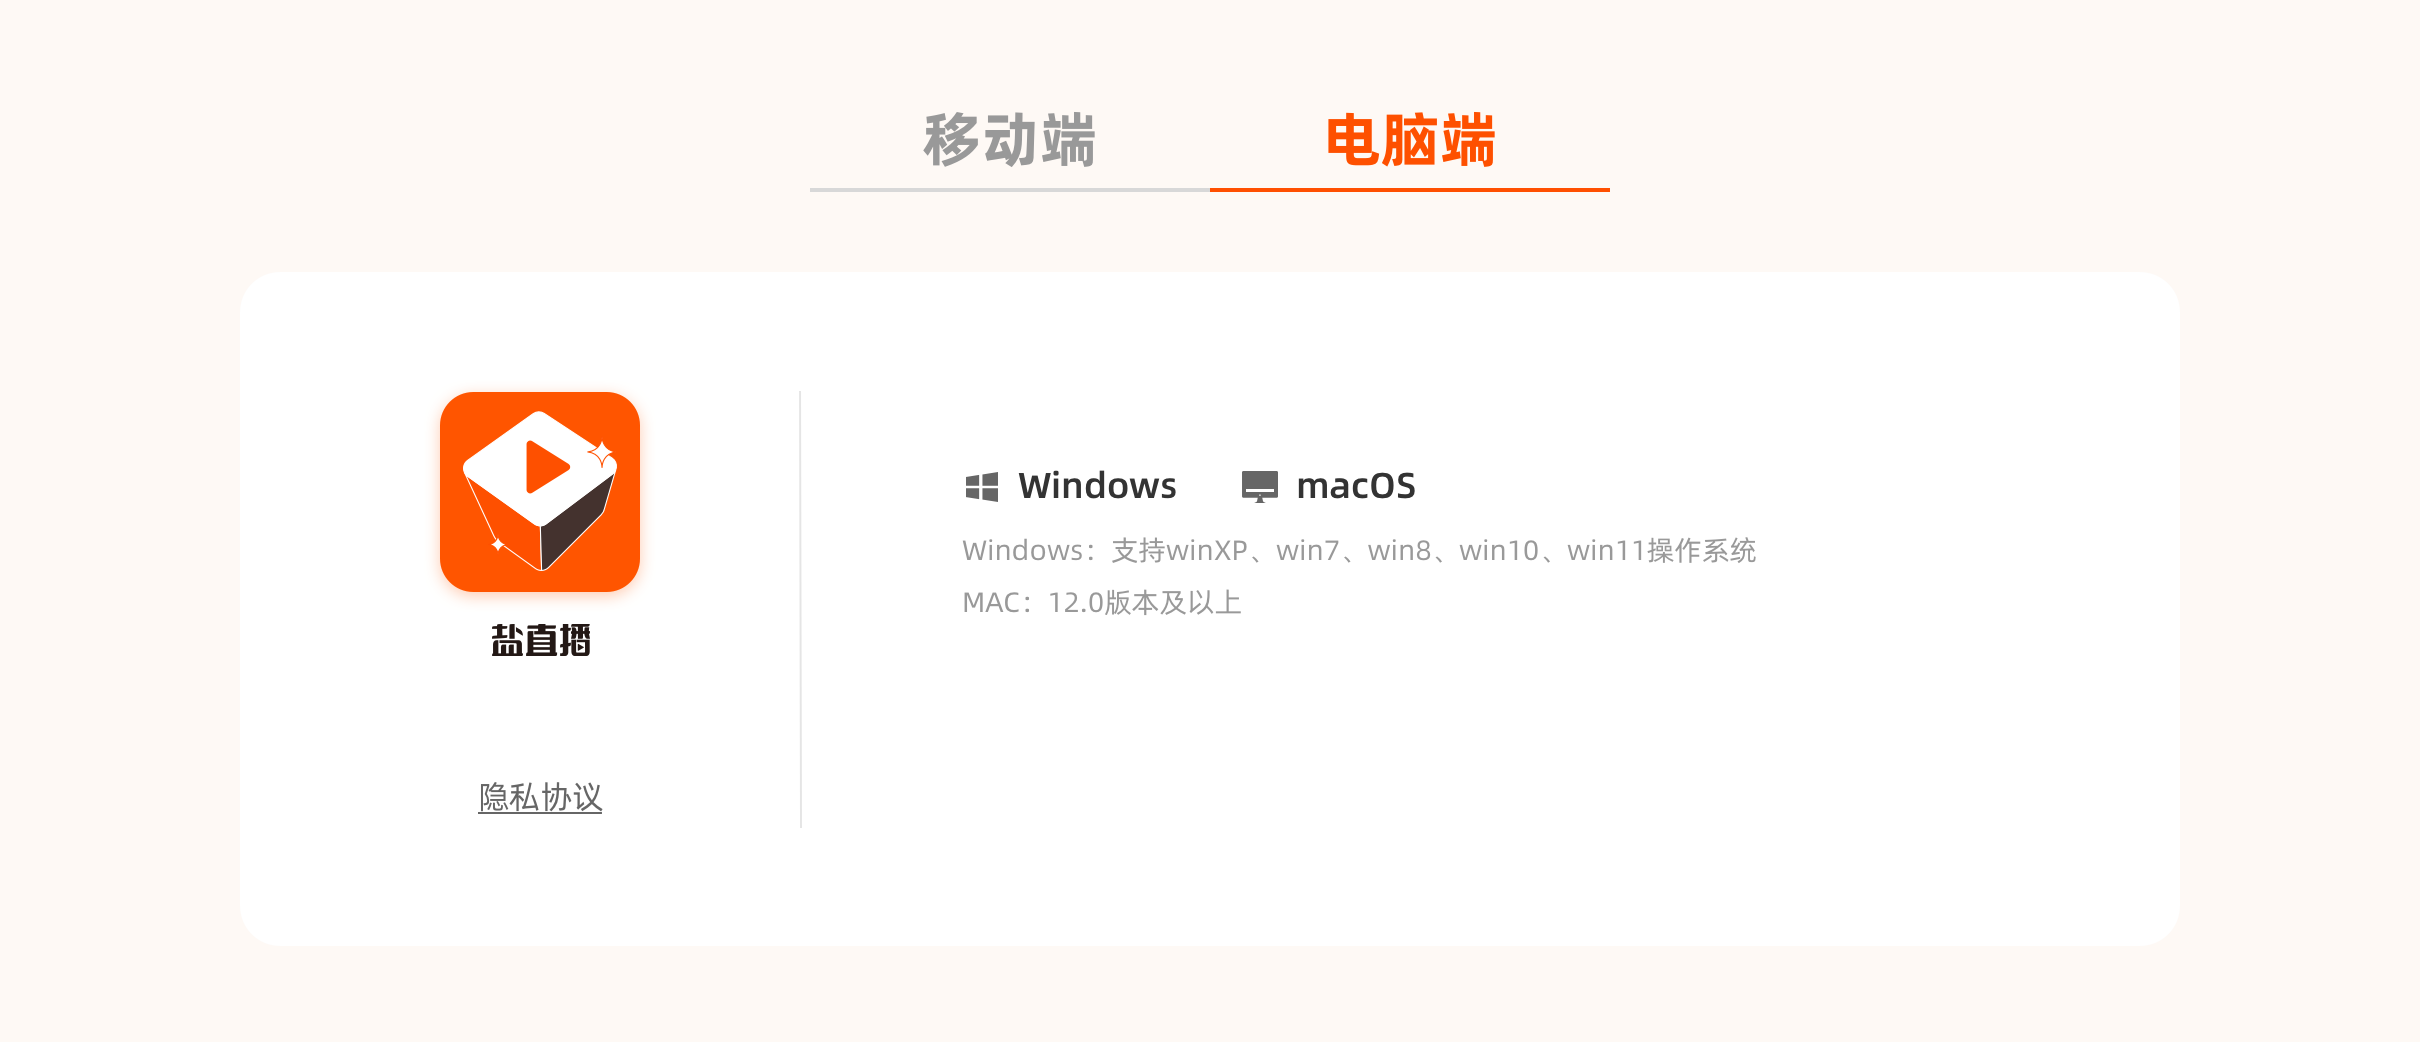Image resolution: width=2420 pixels, height=1042 pixels.
Task: Click the macOS monitor icon
Action: point(1260,487)
